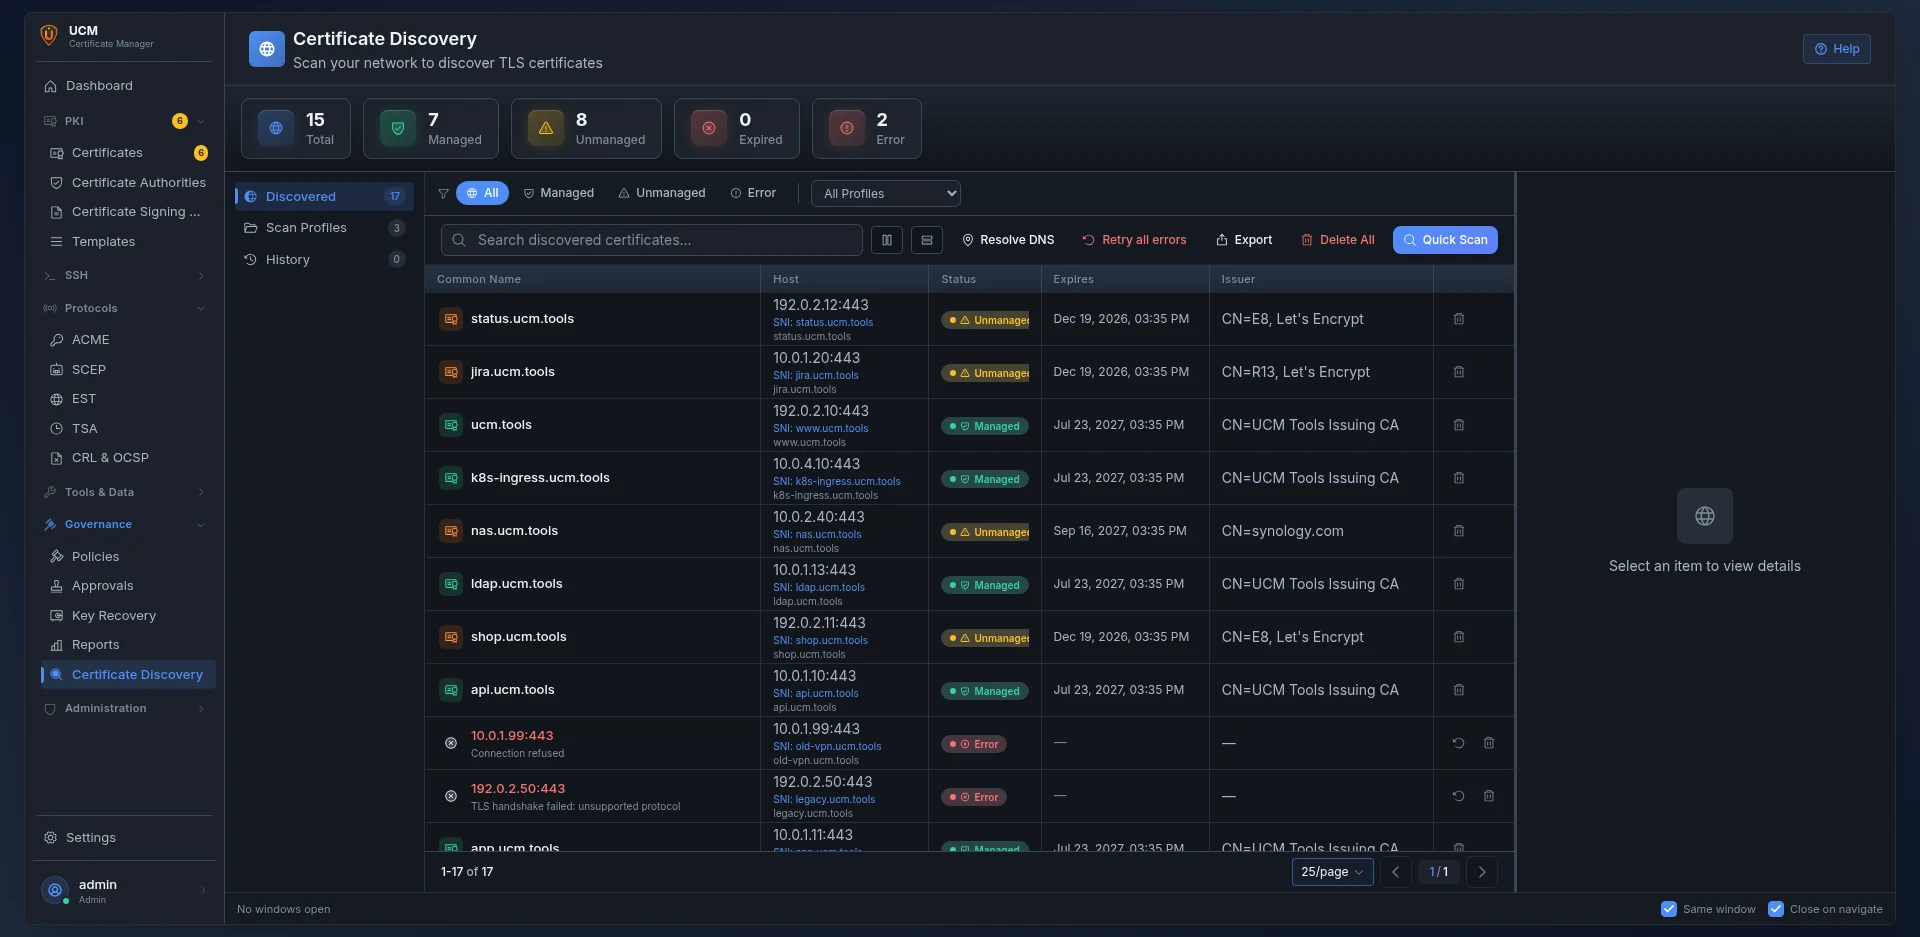Screen dimensions: 1920x937
Task: Expand the Tools & Data section
Action: 124,492
